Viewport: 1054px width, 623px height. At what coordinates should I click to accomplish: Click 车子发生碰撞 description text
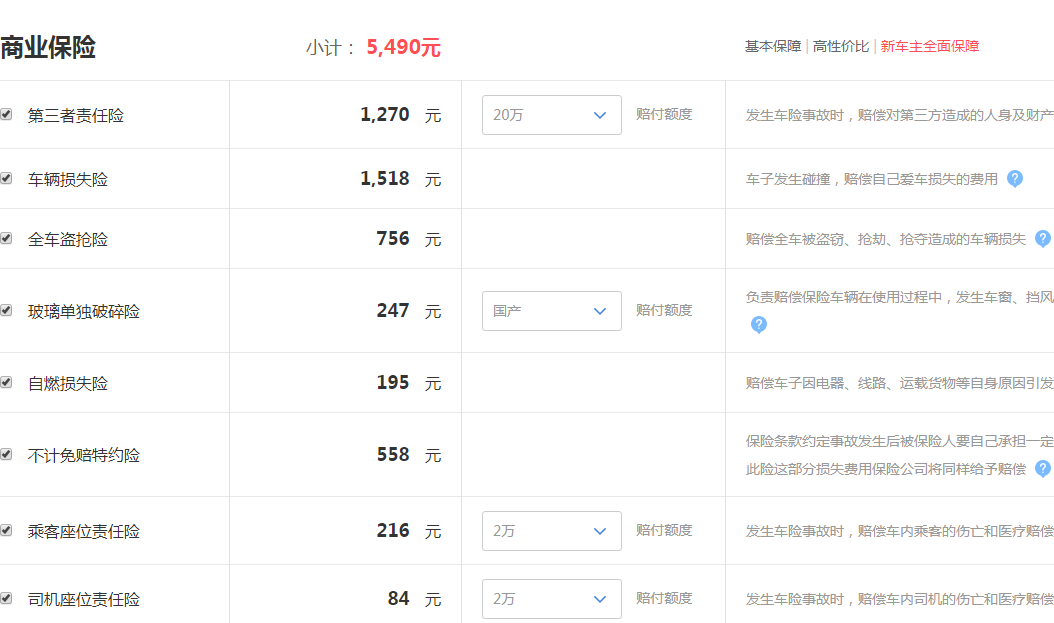(872, 179)
